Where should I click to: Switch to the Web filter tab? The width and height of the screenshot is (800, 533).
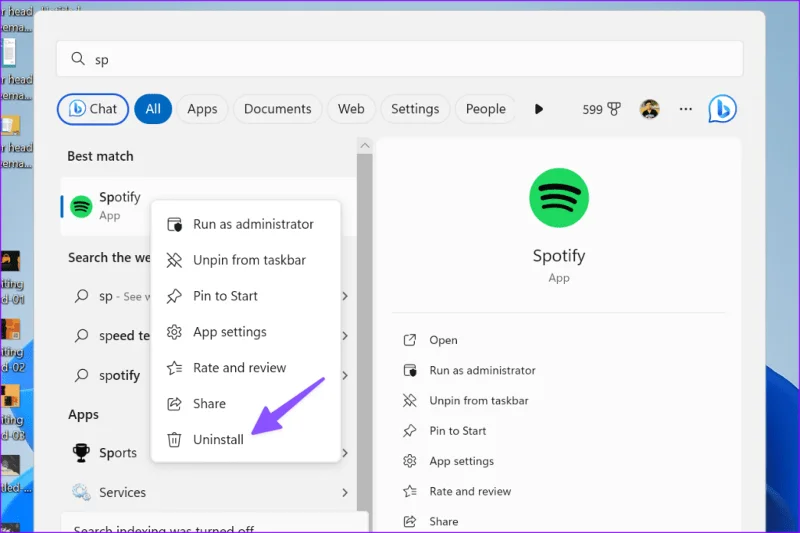tap(351, 109)
